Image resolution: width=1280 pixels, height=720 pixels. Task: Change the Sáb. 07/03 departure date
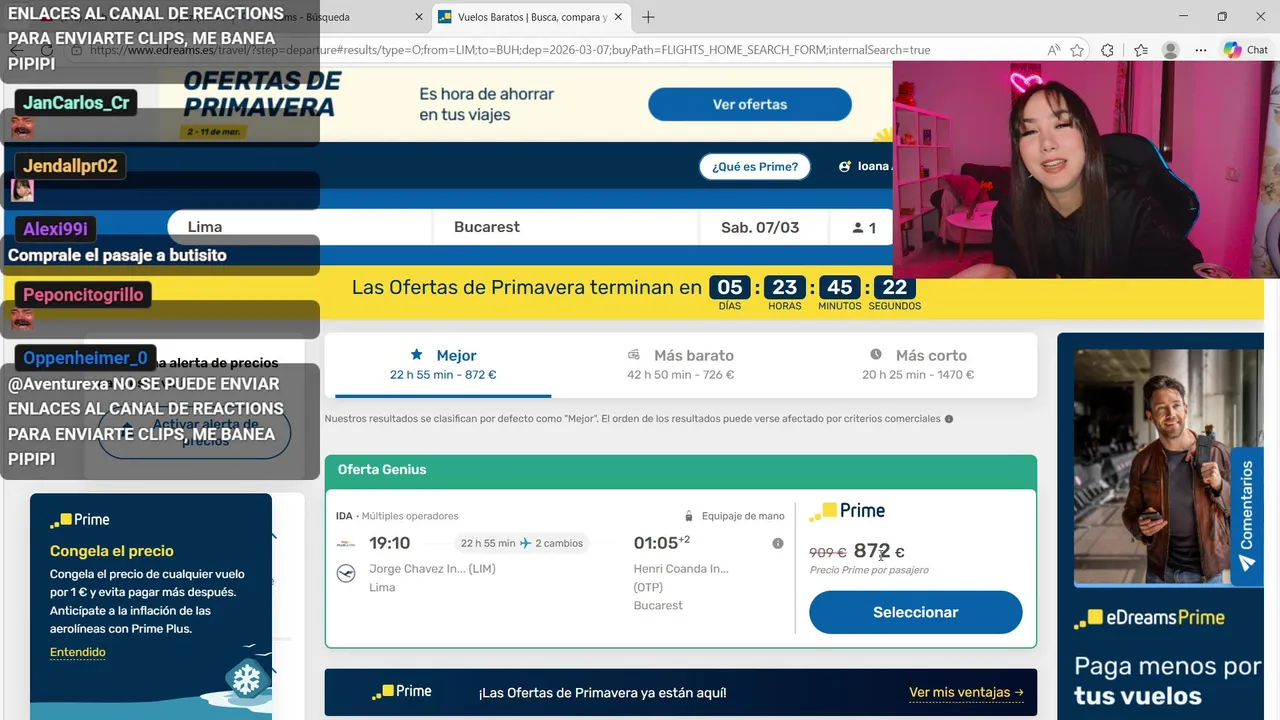coord(763,227)
